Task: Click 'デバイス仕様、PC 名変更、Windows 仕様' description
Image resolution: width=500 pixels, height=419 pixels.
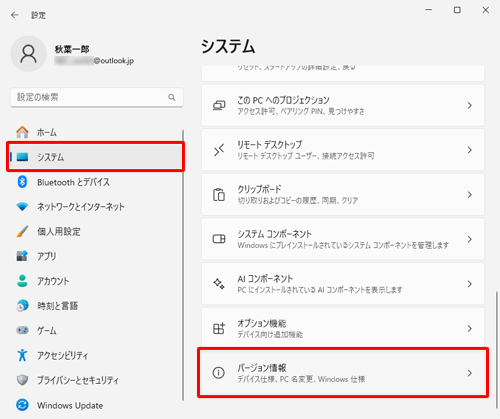Action: (301, 379)
